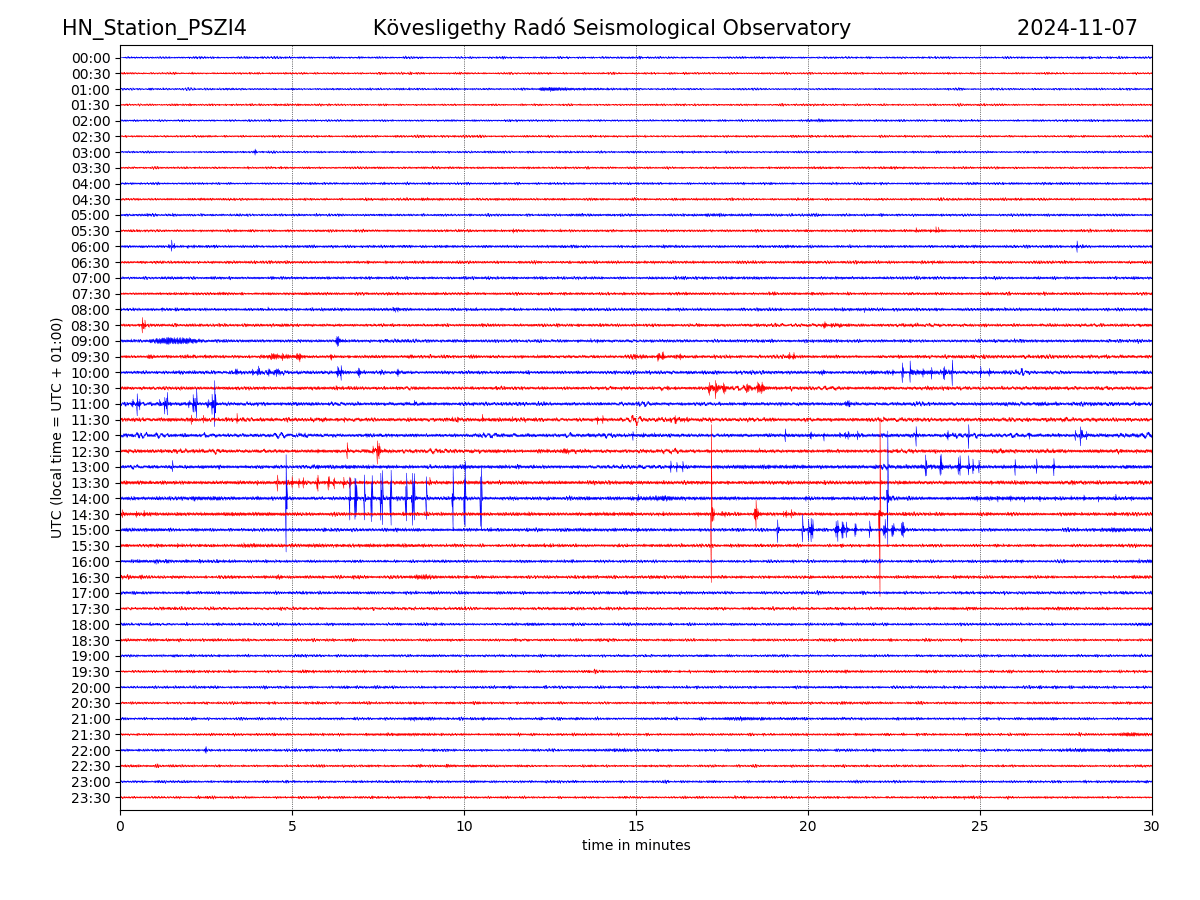The image size is (1200, 900).
Task: Click the 15 tick on minutes axis
Action: [x=636, y=826]
